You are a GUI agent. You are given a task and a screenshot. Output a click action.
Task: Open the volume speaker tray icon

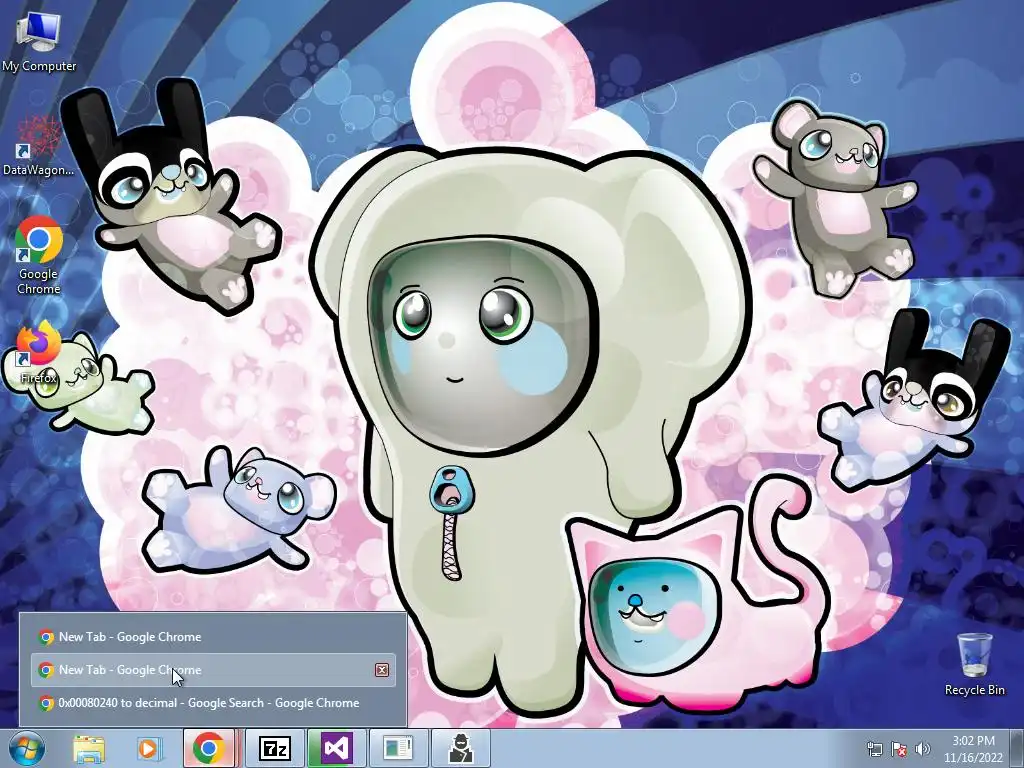click(x=922, y=749)
